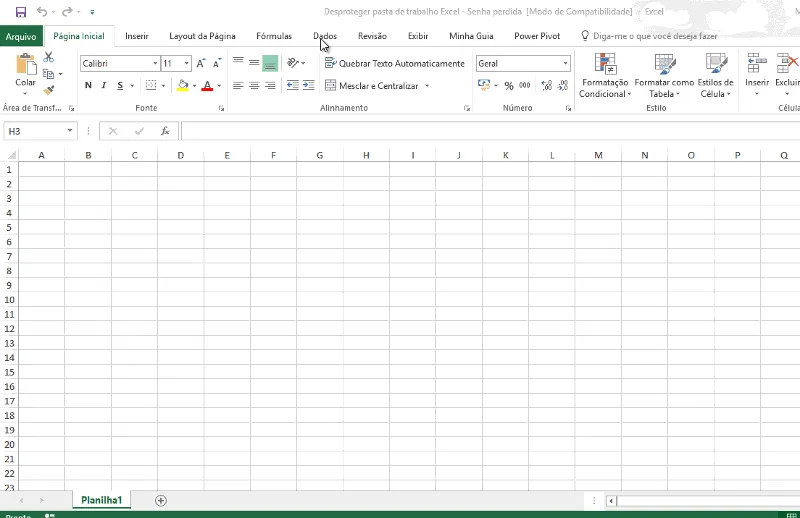800x518 pixels.
Task: Toggle the highlighted bottom align button
Action: tap(270, 63)
